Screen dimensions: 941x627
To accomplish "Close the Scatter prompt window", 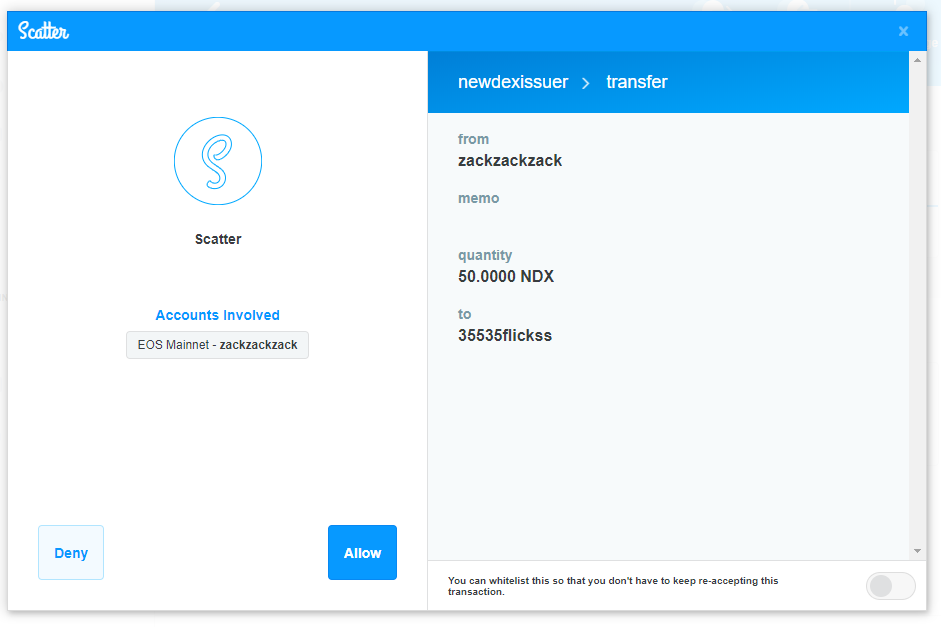I will pyautogui.click(x=903, y=31).
